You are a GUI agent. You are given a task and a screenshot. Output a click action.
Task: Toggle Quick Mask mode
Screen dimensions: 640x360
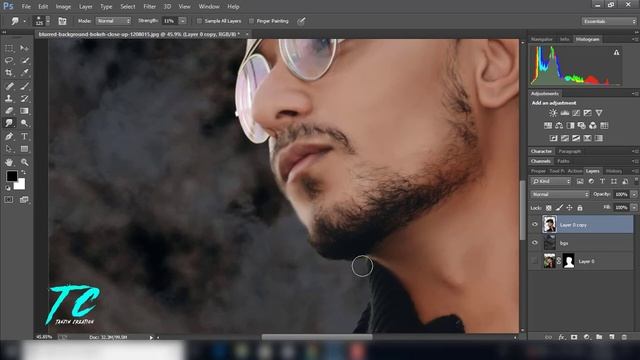click(x=9, y=200)
